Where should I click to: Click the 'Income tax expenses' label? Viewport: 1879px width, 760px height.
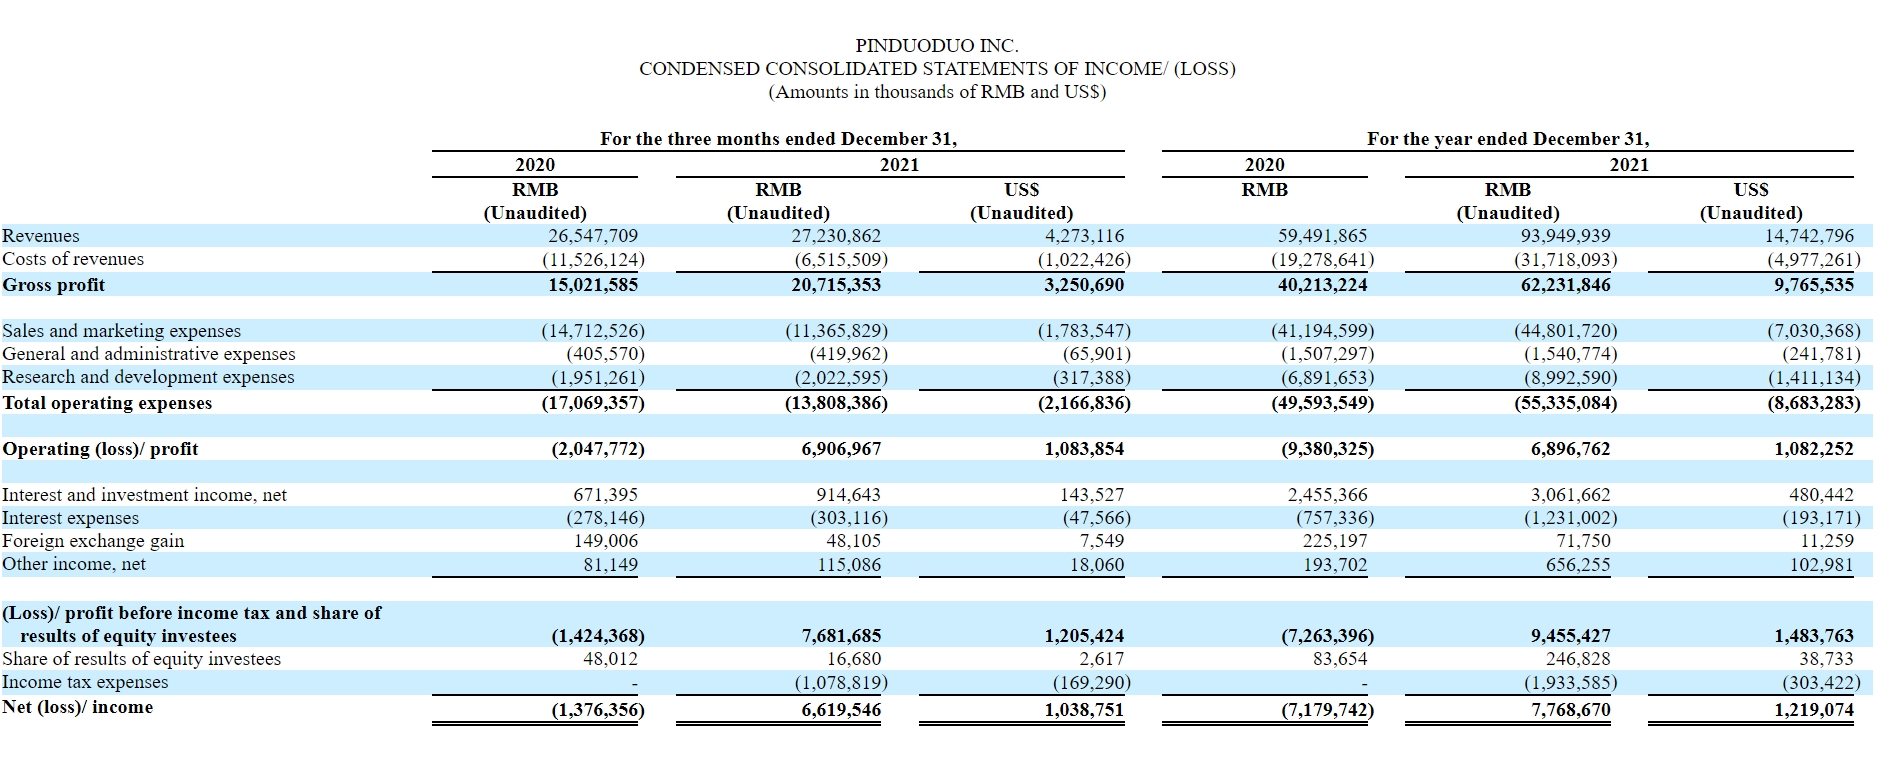tap(85, 682)
